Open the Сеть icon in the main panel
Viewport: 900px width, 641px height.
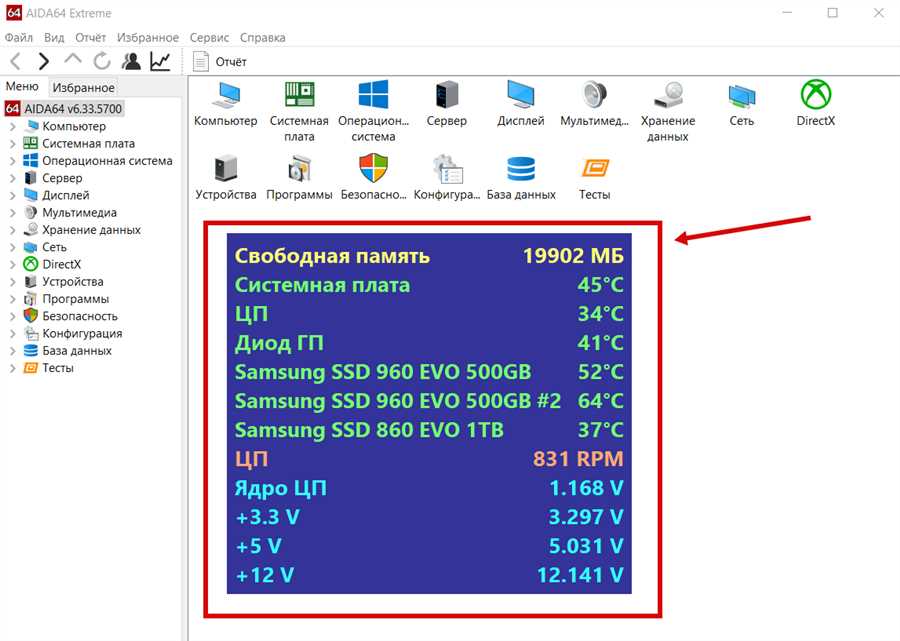742,104
